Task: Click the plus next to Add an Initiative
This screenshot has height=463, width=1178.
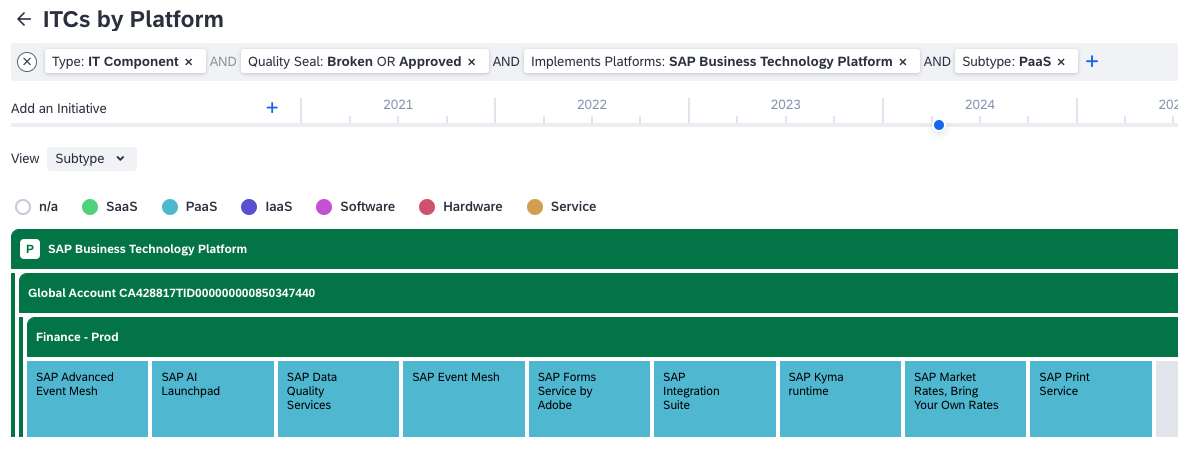Action: click(x=272, y=108)
